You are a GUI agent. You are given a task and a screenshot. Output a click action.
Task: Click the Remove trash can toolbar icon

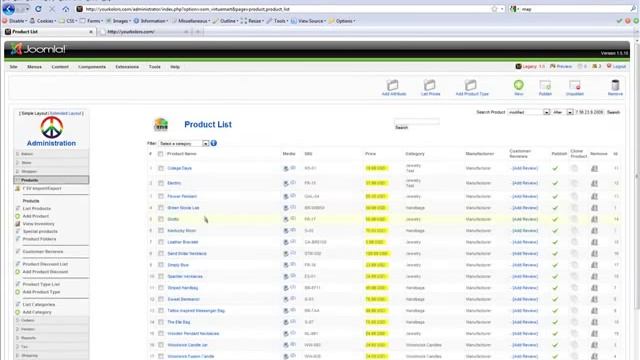[x=615, y=85]
